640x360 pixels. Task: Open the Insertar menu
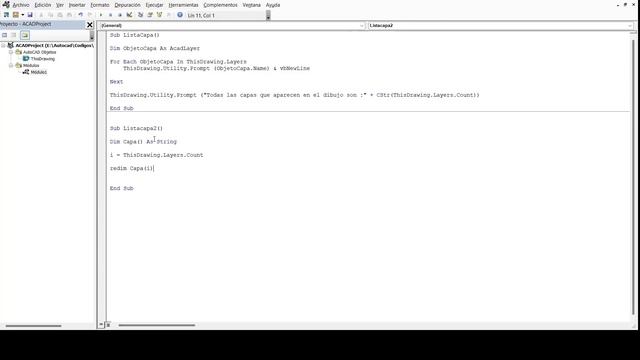click(77, 5)
